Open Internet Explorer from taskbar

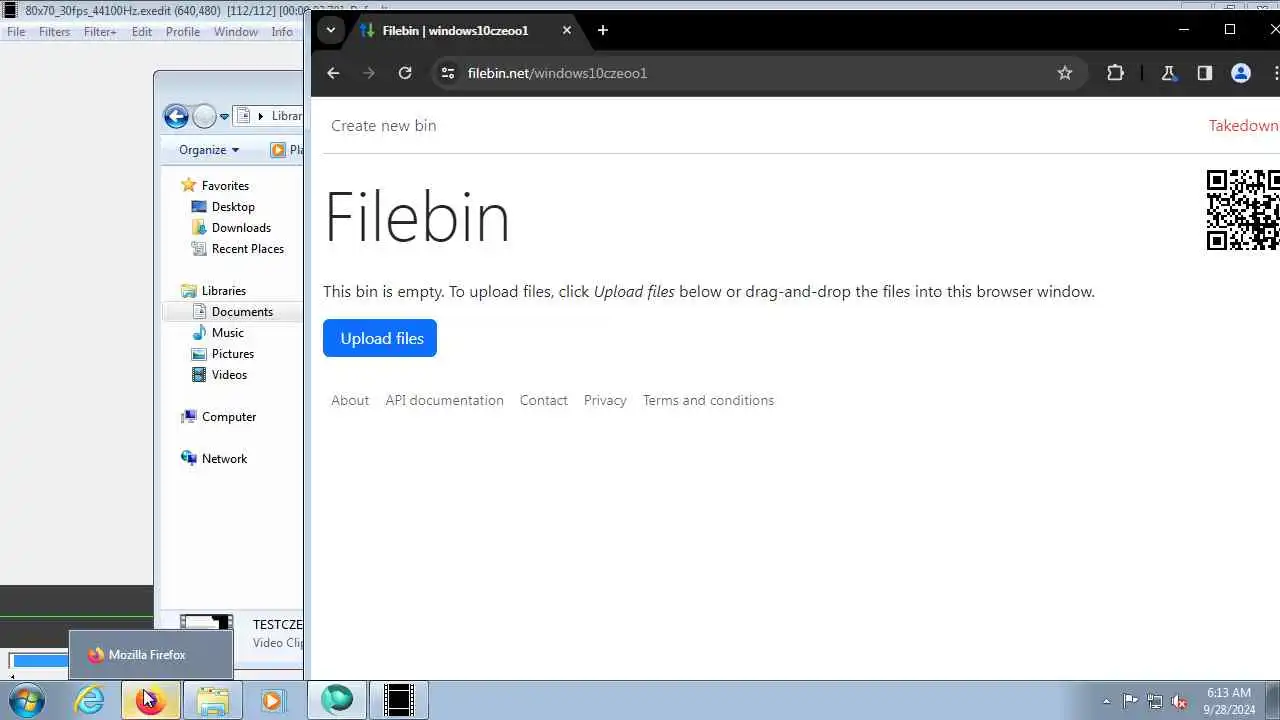tap(90, 700)
